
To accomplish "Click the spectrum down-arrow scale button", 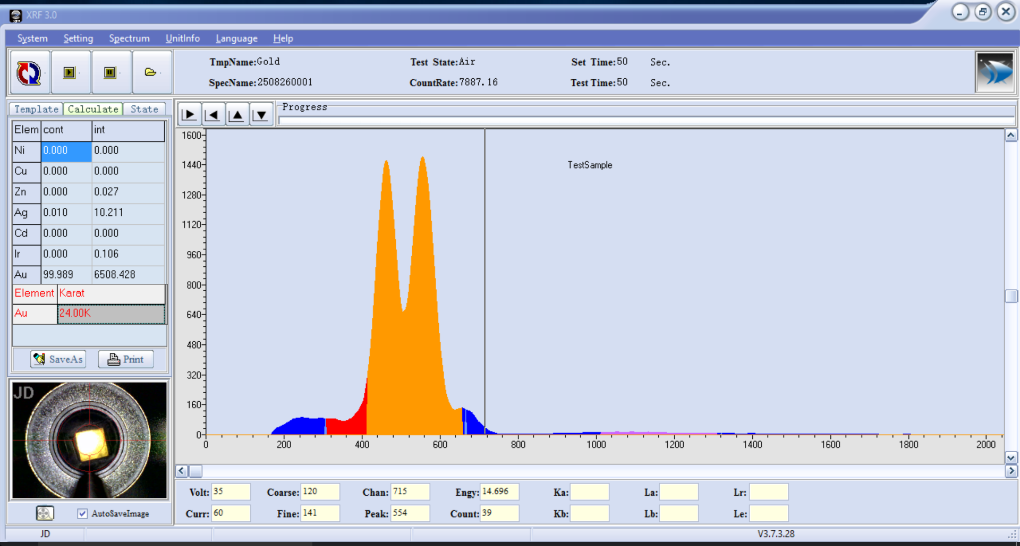I will [x=260, y=114].
